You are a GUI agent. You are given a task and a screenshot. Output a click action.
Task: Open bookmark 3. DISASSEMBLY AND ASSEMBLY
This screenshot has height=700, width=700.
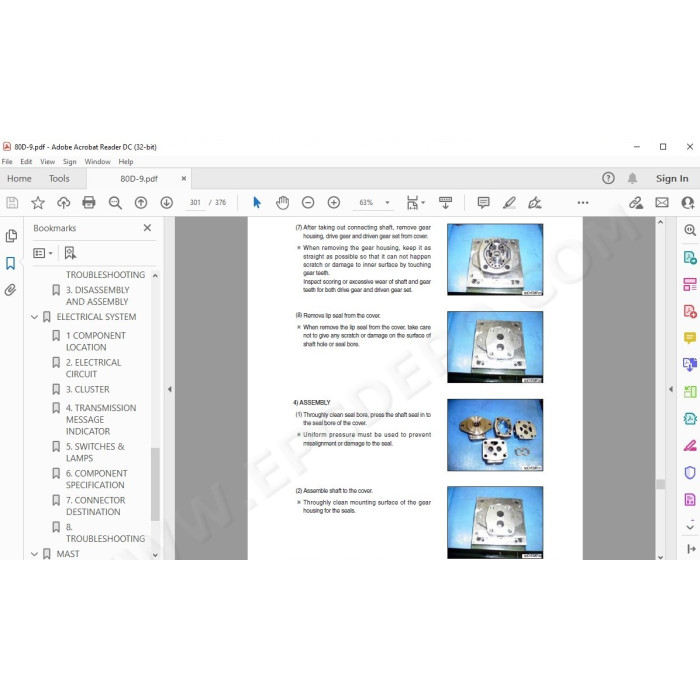[x=98, y=296]
